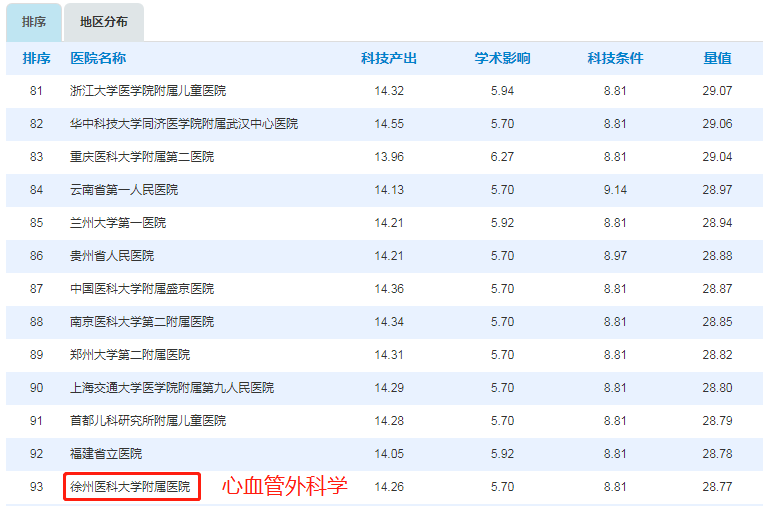Open 郑州大学第二附属医院 link
This screenshot has height=506, width=770.
(x=130, y=355)
